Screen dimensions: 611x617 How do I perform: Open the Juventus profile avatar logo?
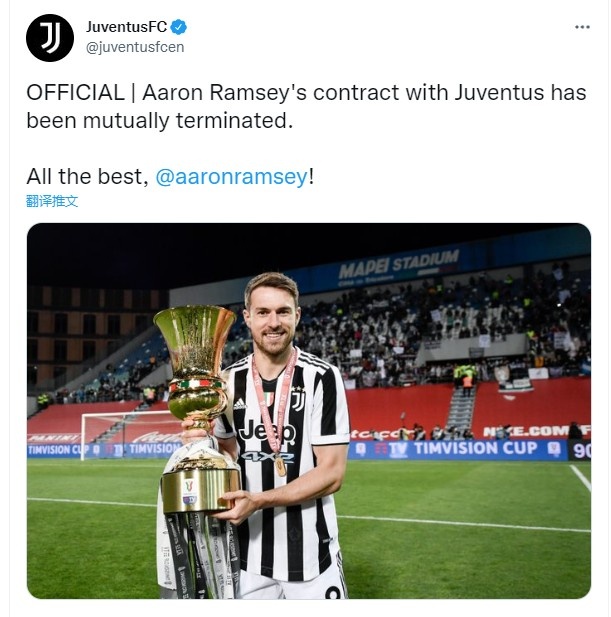click(50, 38)
